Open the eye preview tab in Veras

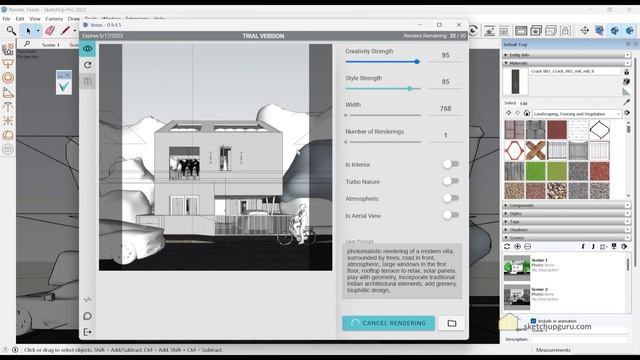[x=87, y=49]
